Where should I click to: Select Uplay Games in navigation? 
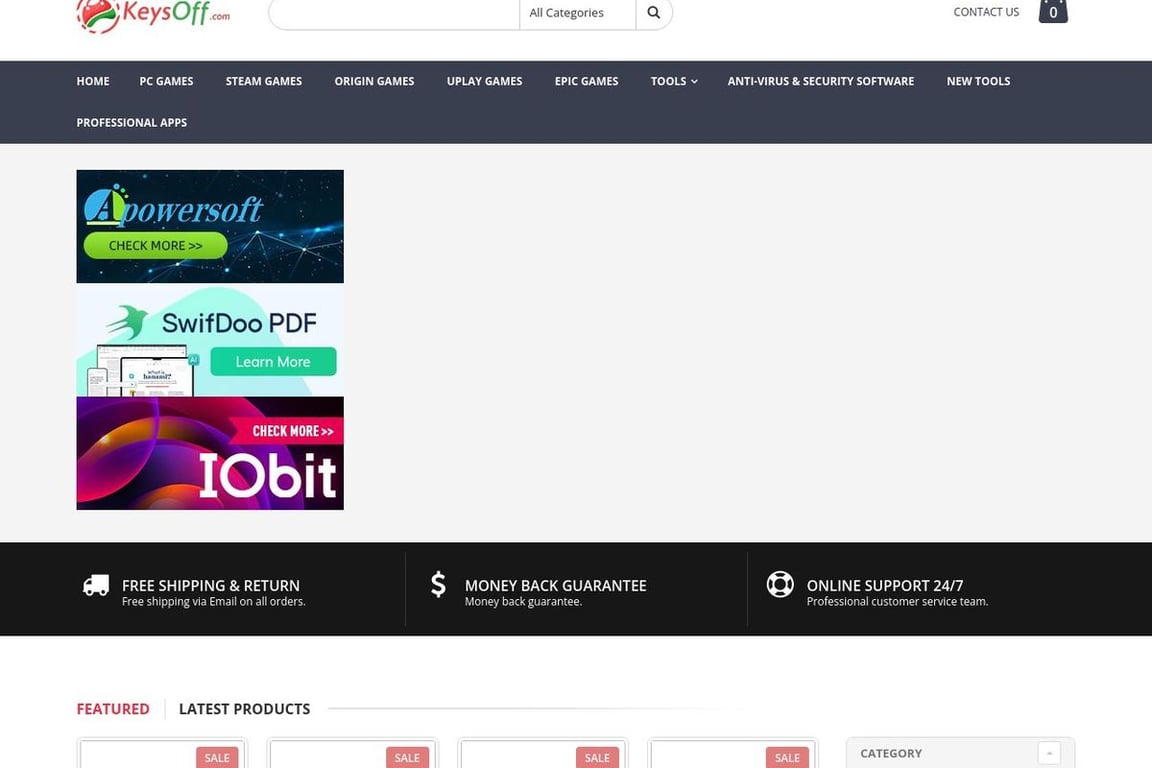click(x=484, y=81)
